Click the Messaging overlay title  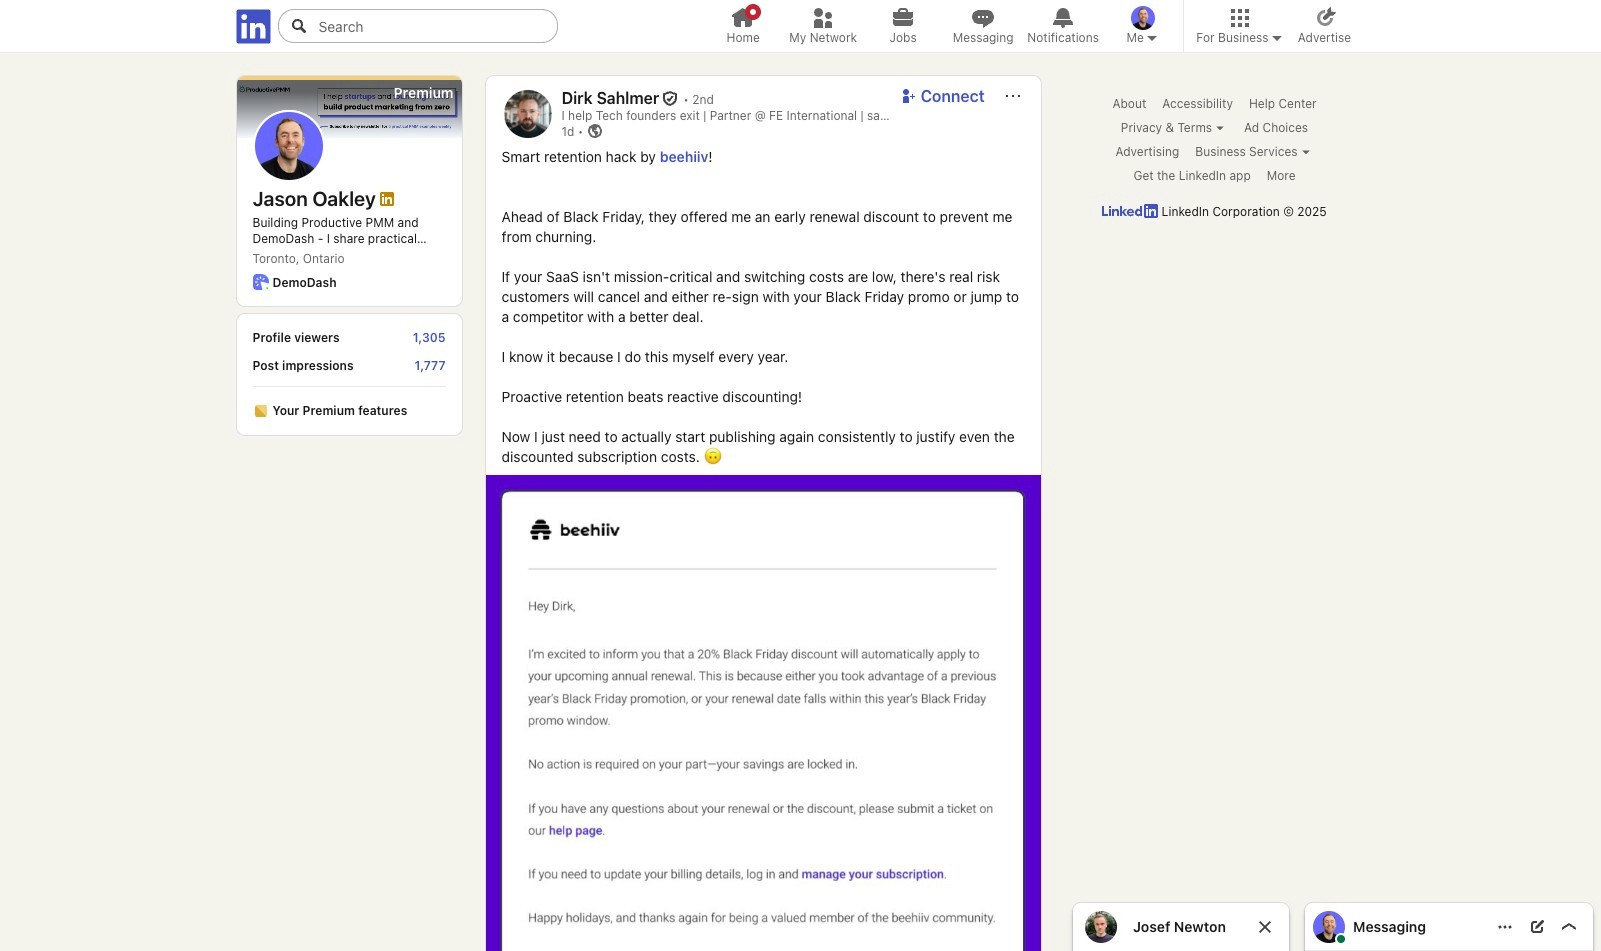(x=1389, y=927)
